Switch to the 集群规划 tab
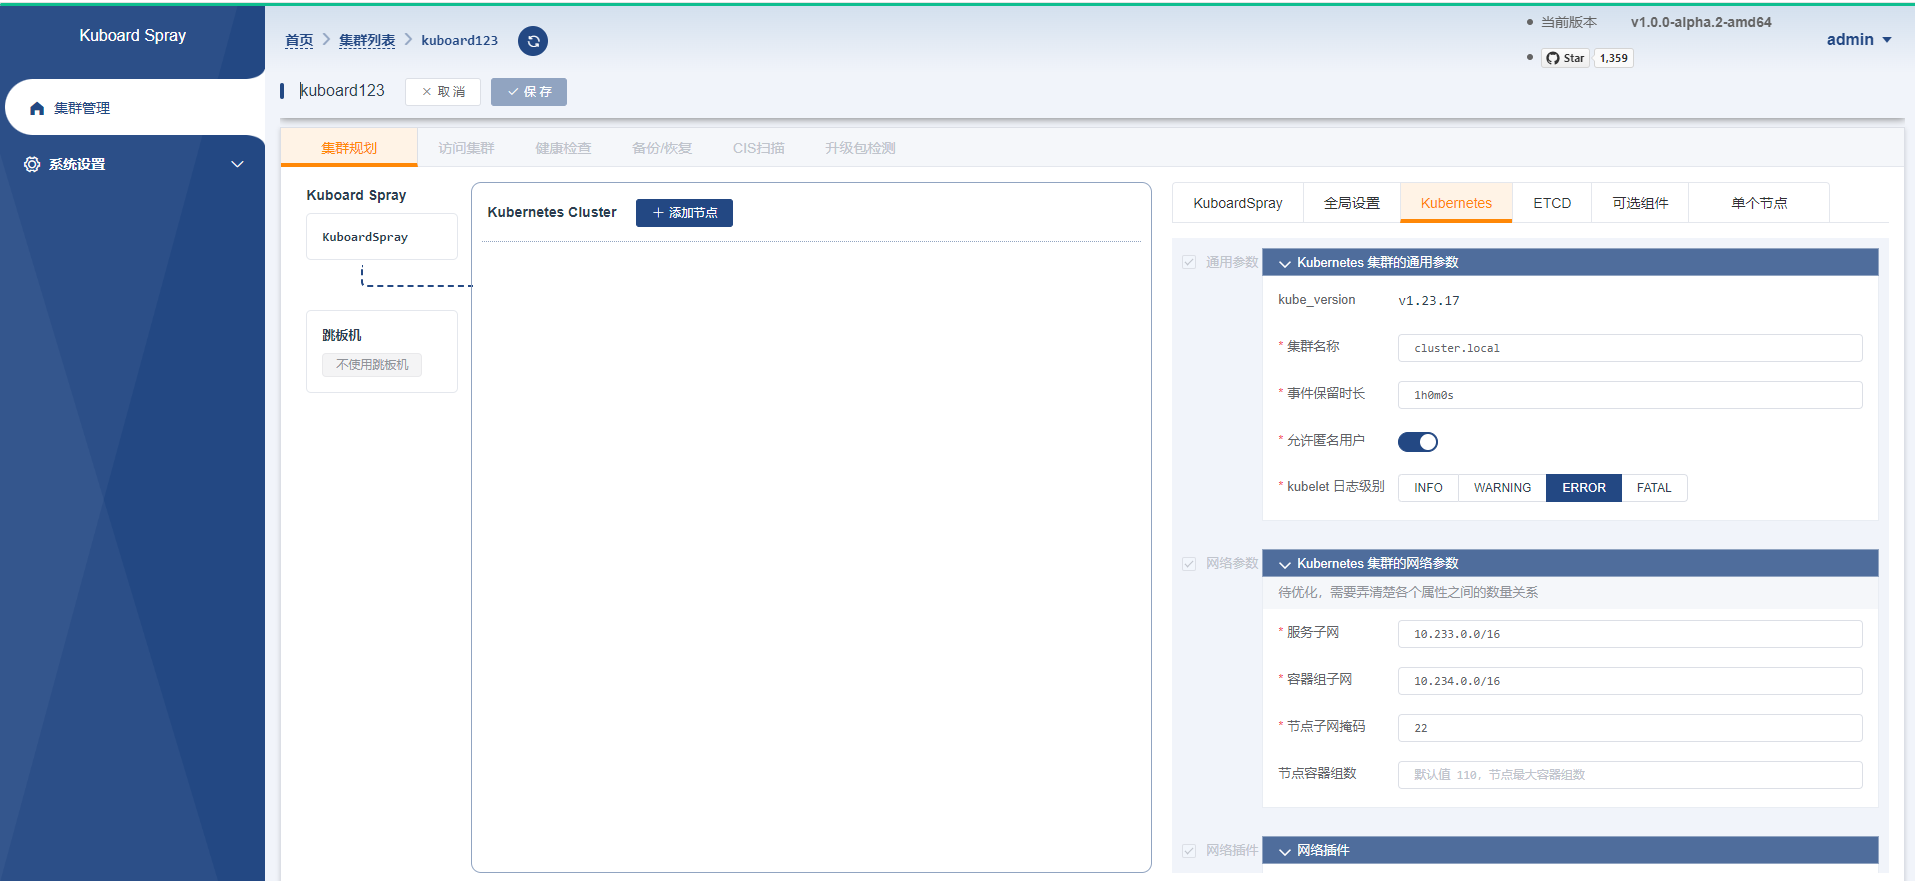1915x881 pixels. point(349,148)
